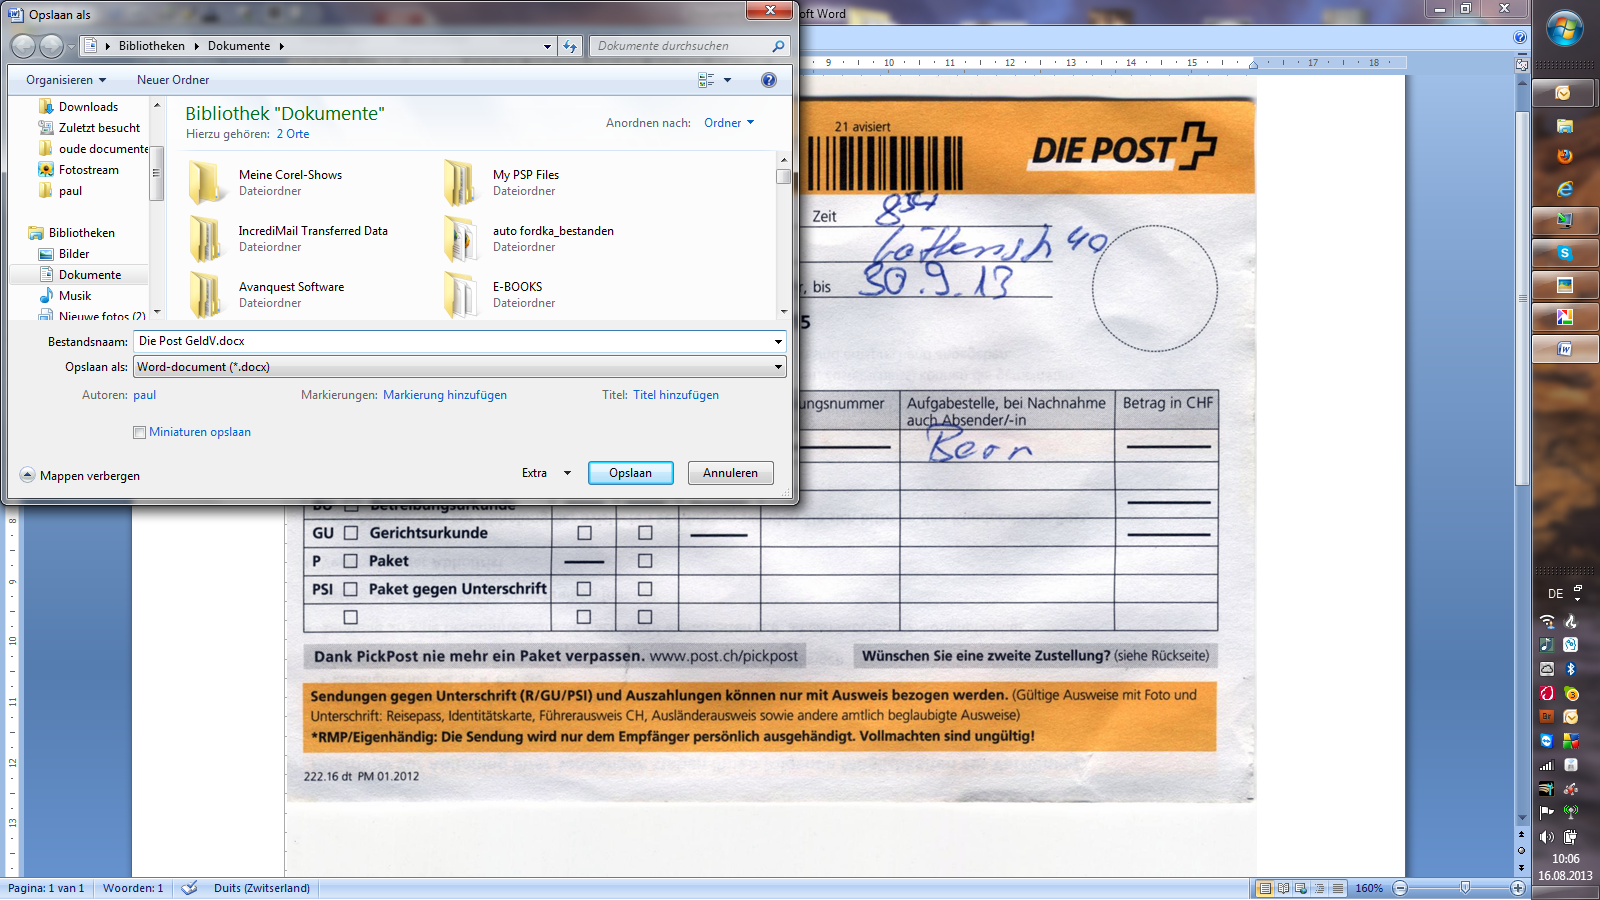
Task: Click the Markierung hinzufügen link
Action: coord(445,395)
